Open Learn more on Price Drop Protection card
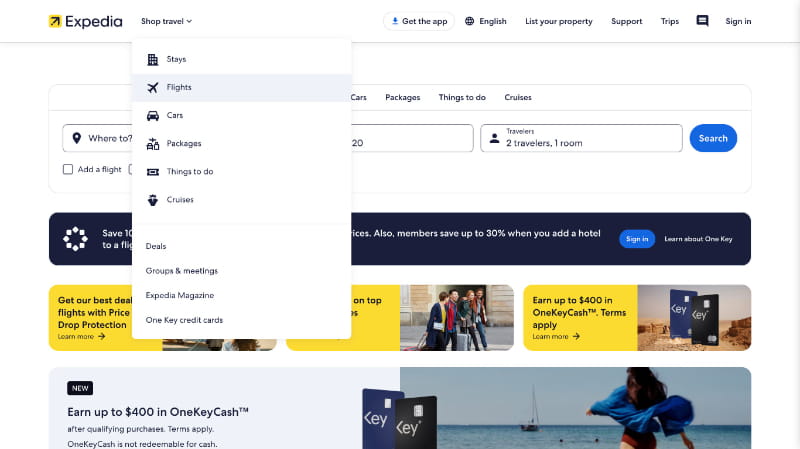800x449 pixels. point(81,337)
